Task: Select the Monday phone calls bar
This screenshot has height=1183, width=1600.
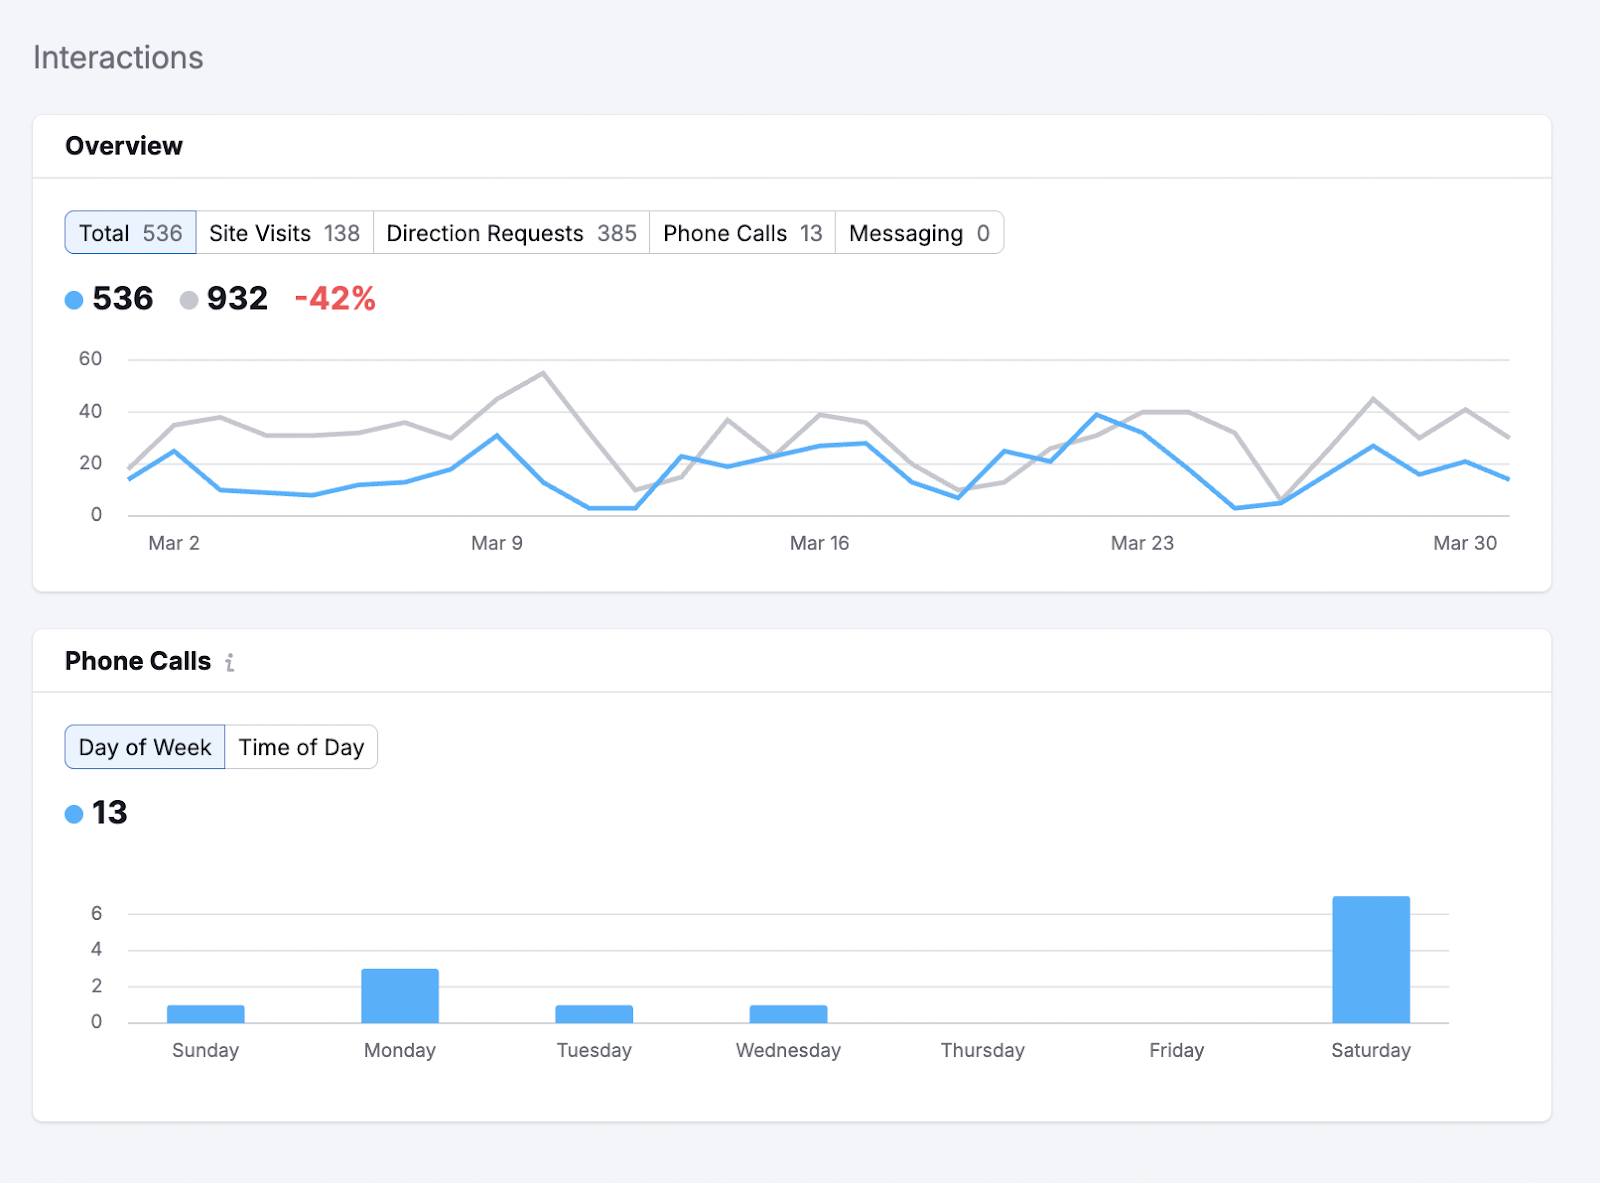Action: 399,995
